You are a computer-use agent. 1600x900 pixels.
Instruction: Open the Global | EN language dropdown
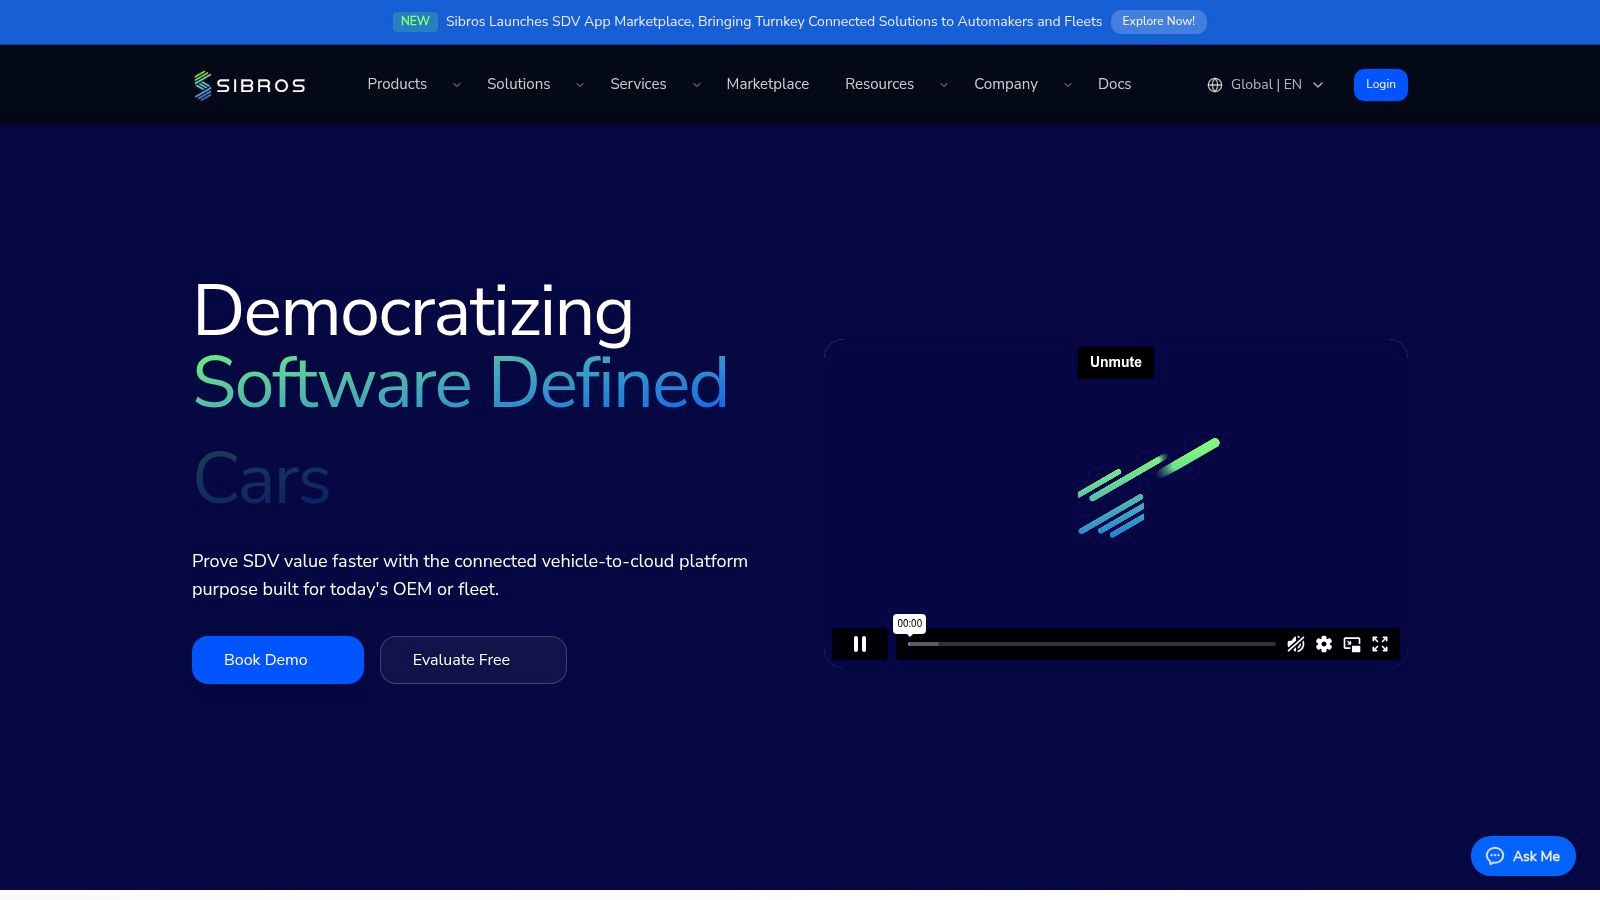pyautogui.click(x=1266, y=85)
